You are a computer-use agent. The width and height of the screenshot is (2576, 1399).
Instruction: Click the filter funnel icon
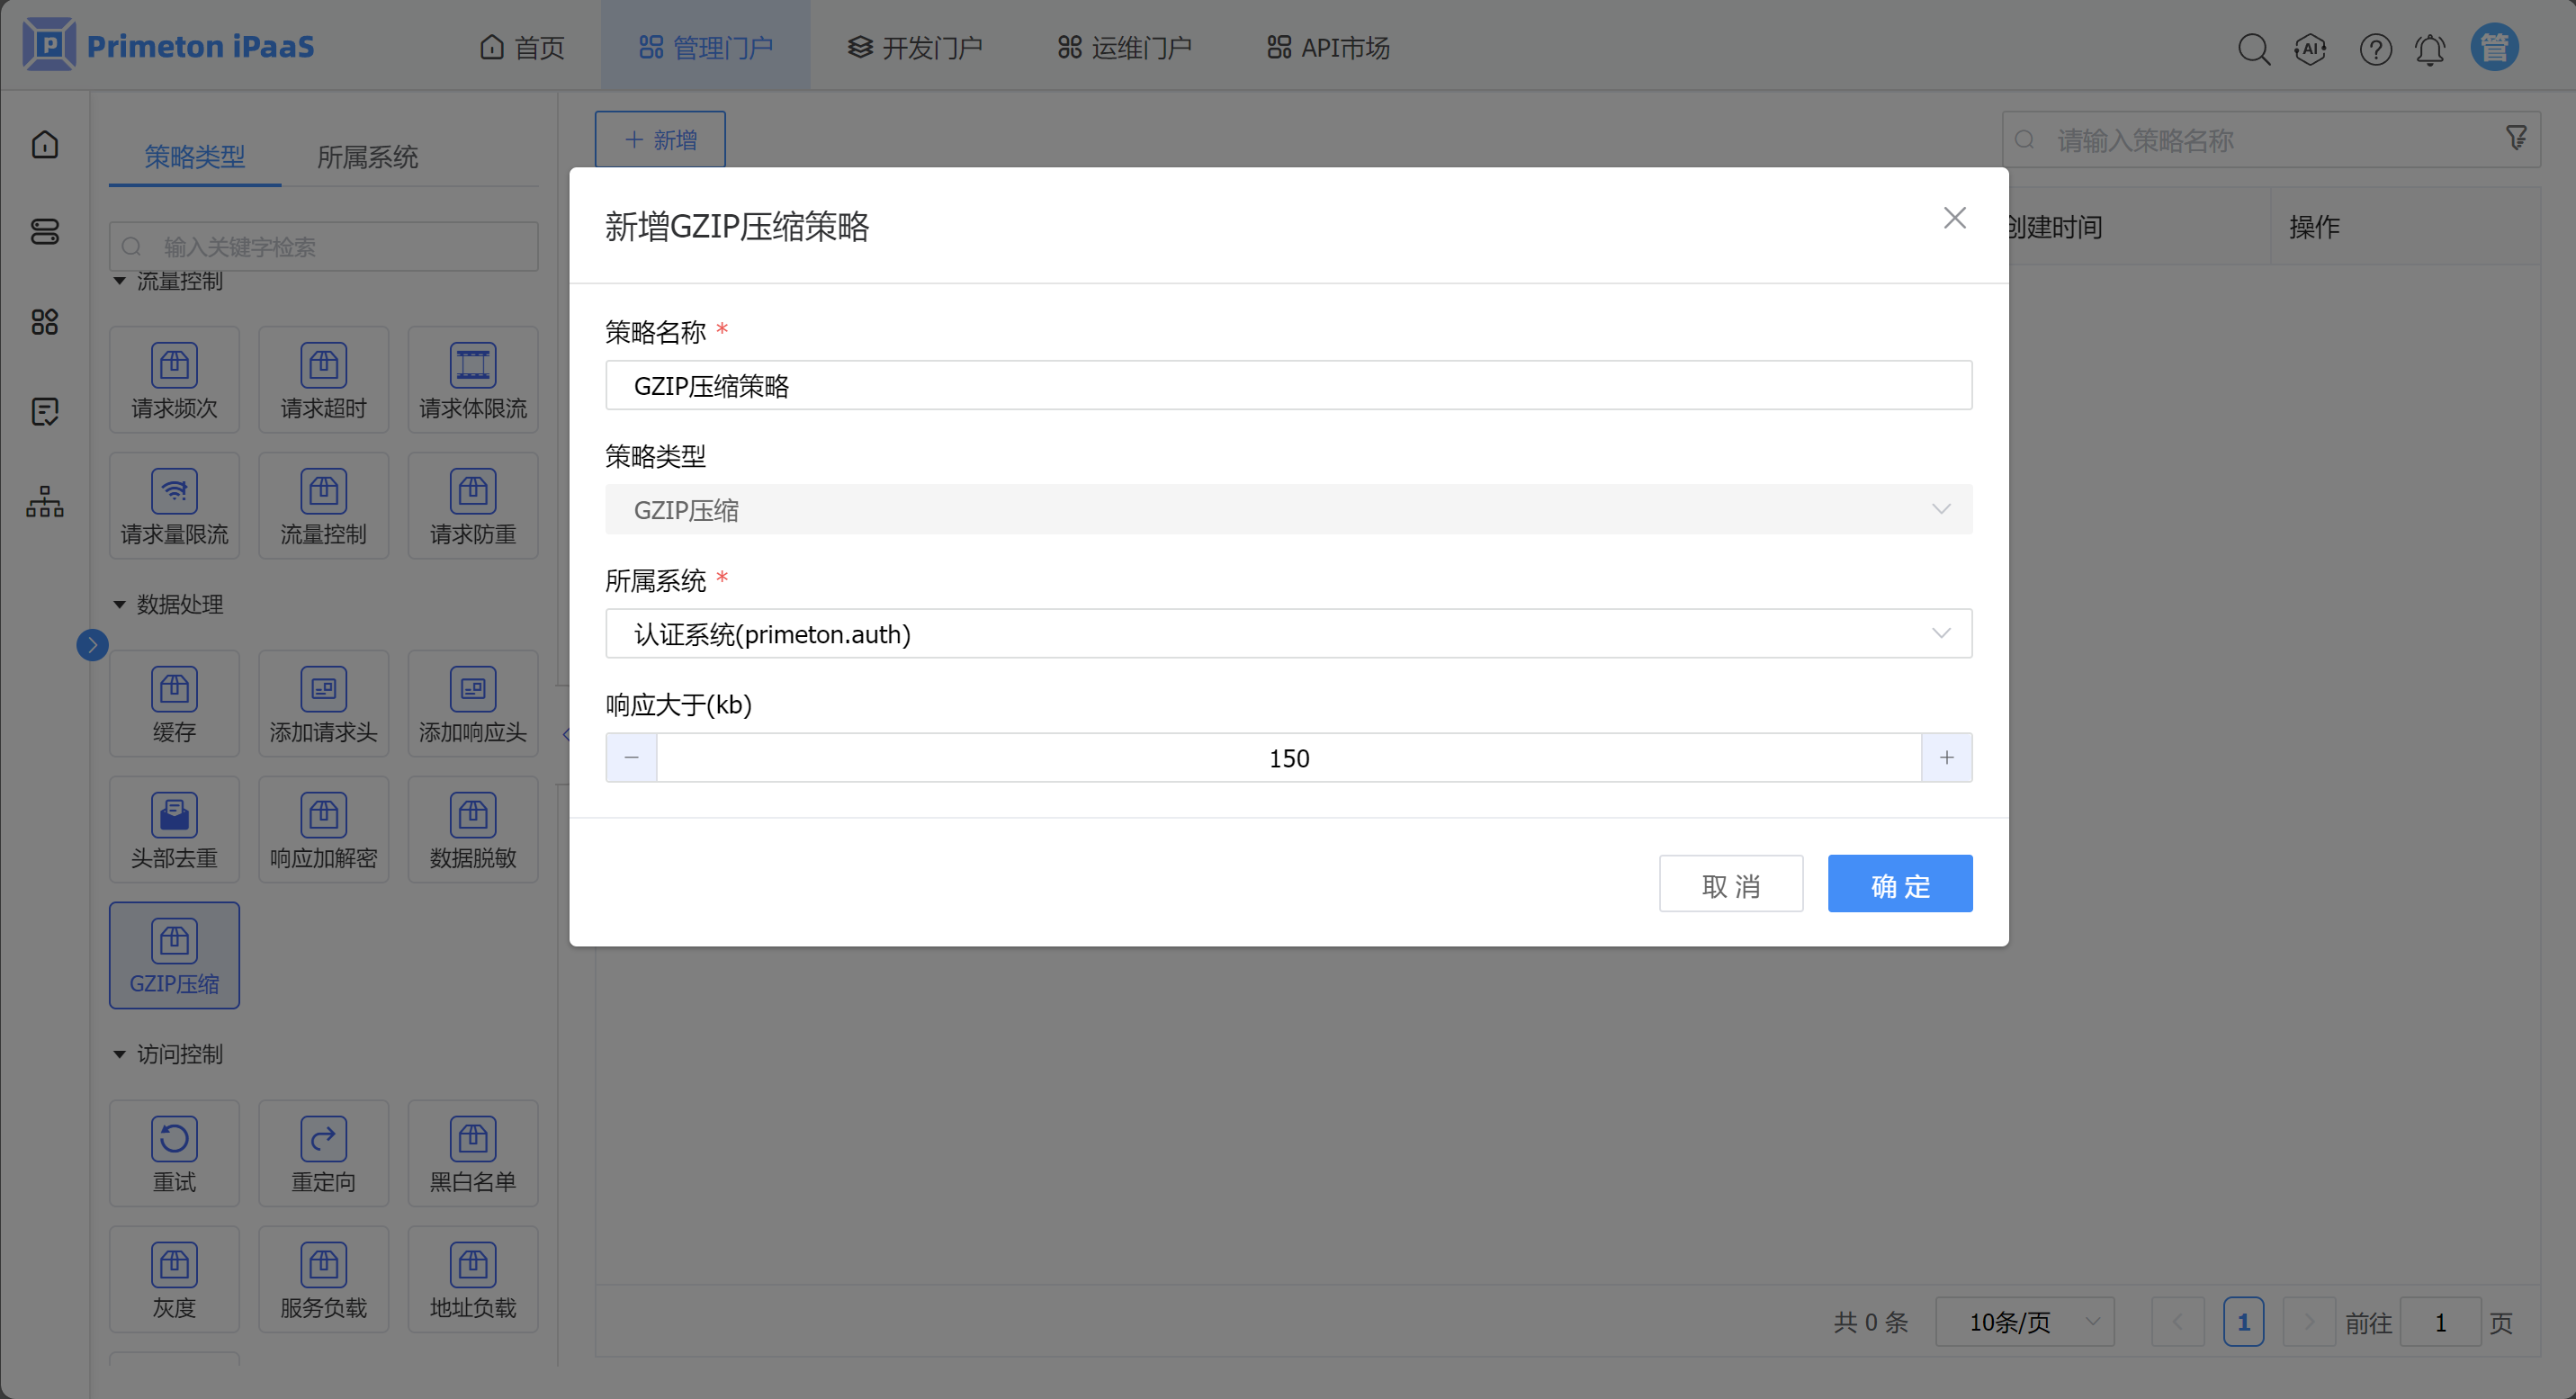tap(2516, 138)
